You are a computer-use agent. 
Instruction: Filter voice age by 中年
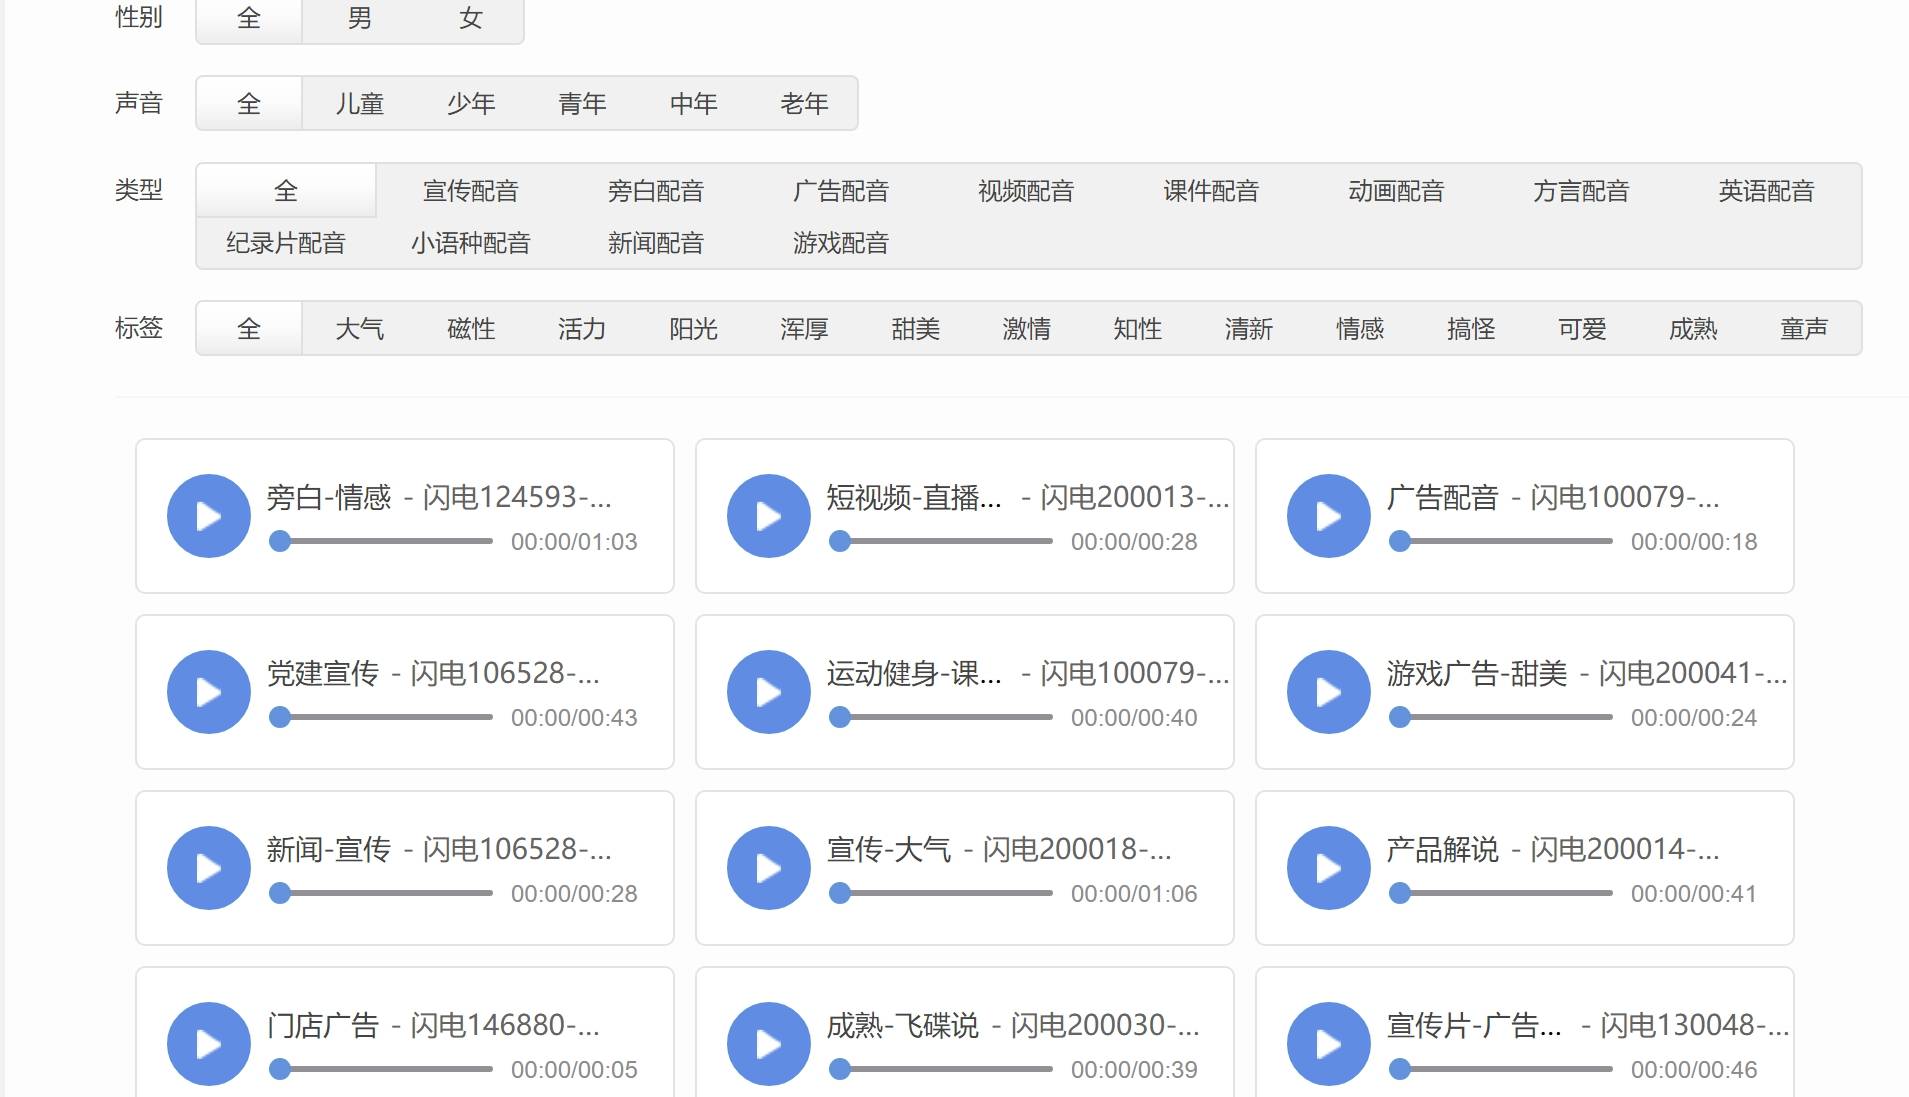click(693, 103)
